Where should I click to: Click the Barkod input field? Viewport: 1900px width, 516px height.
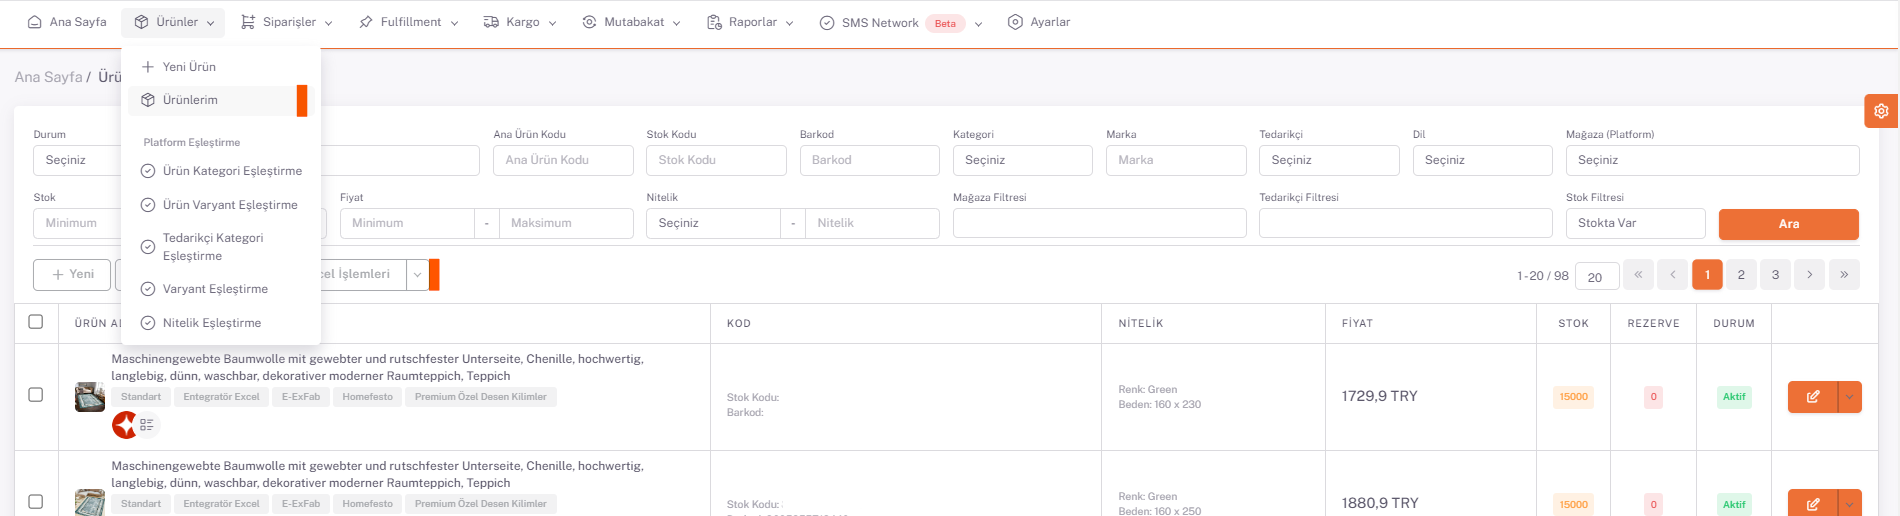[x=869, y=160]
